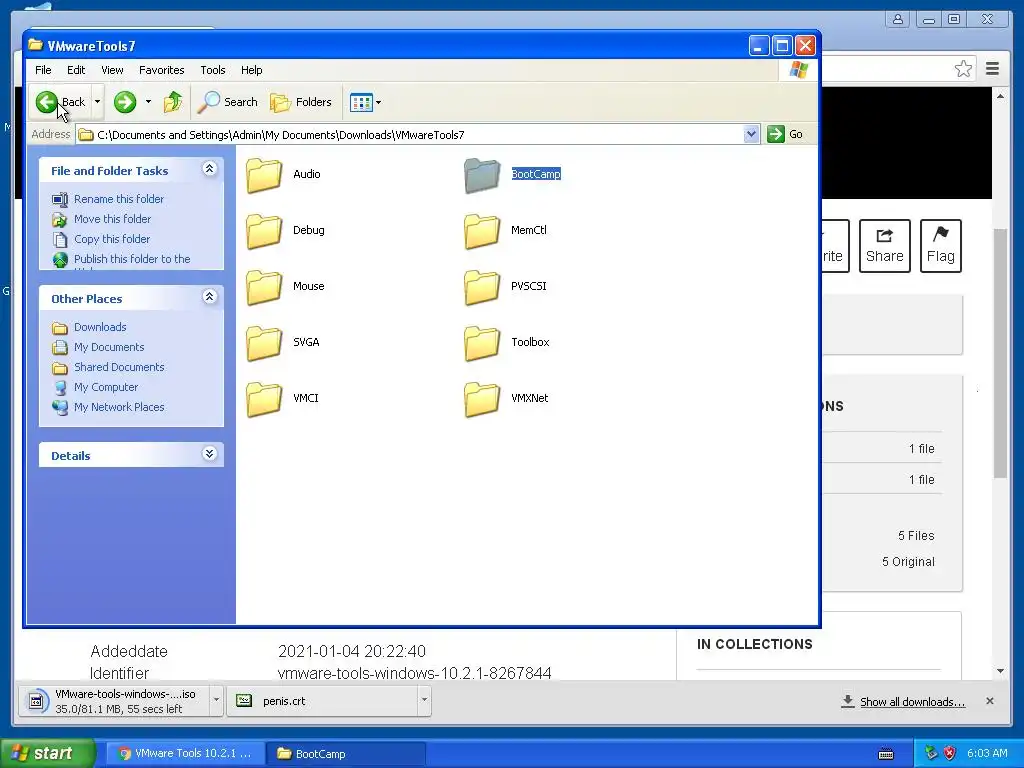
Task: Select the SVGA folder icon
Action: point(264,343)
